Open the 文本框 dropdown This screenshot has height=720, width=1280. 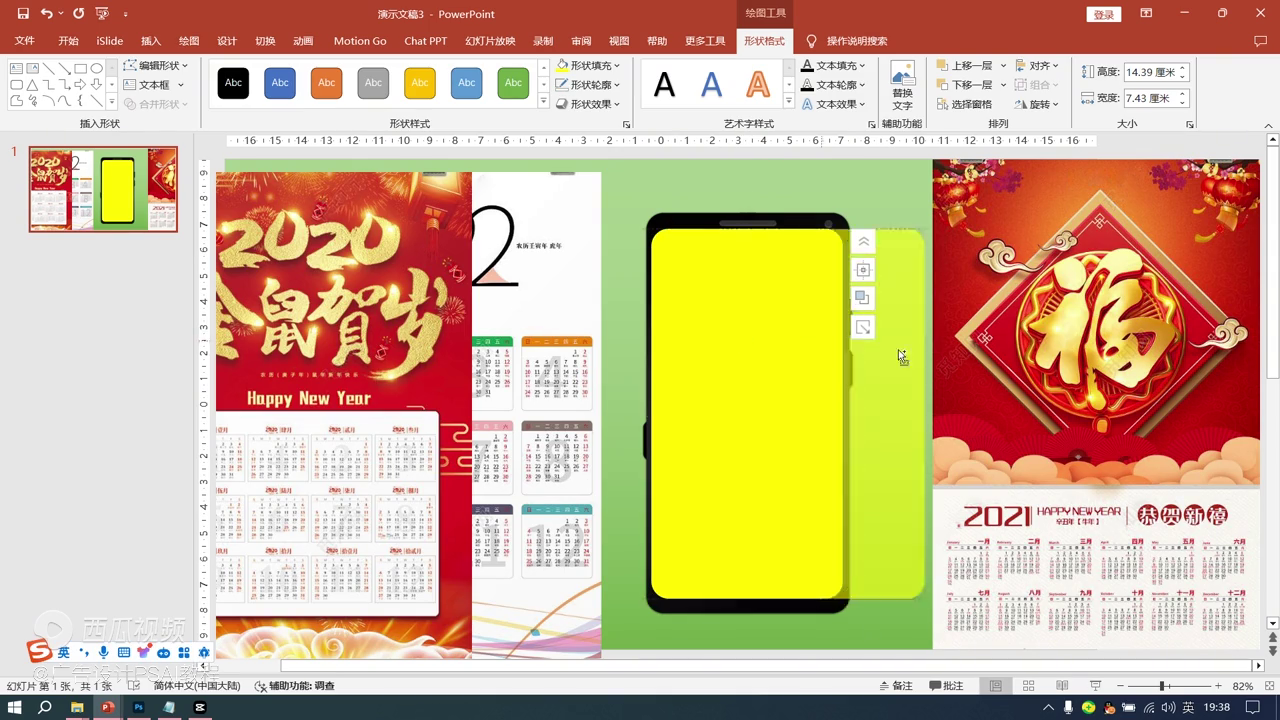152,85
